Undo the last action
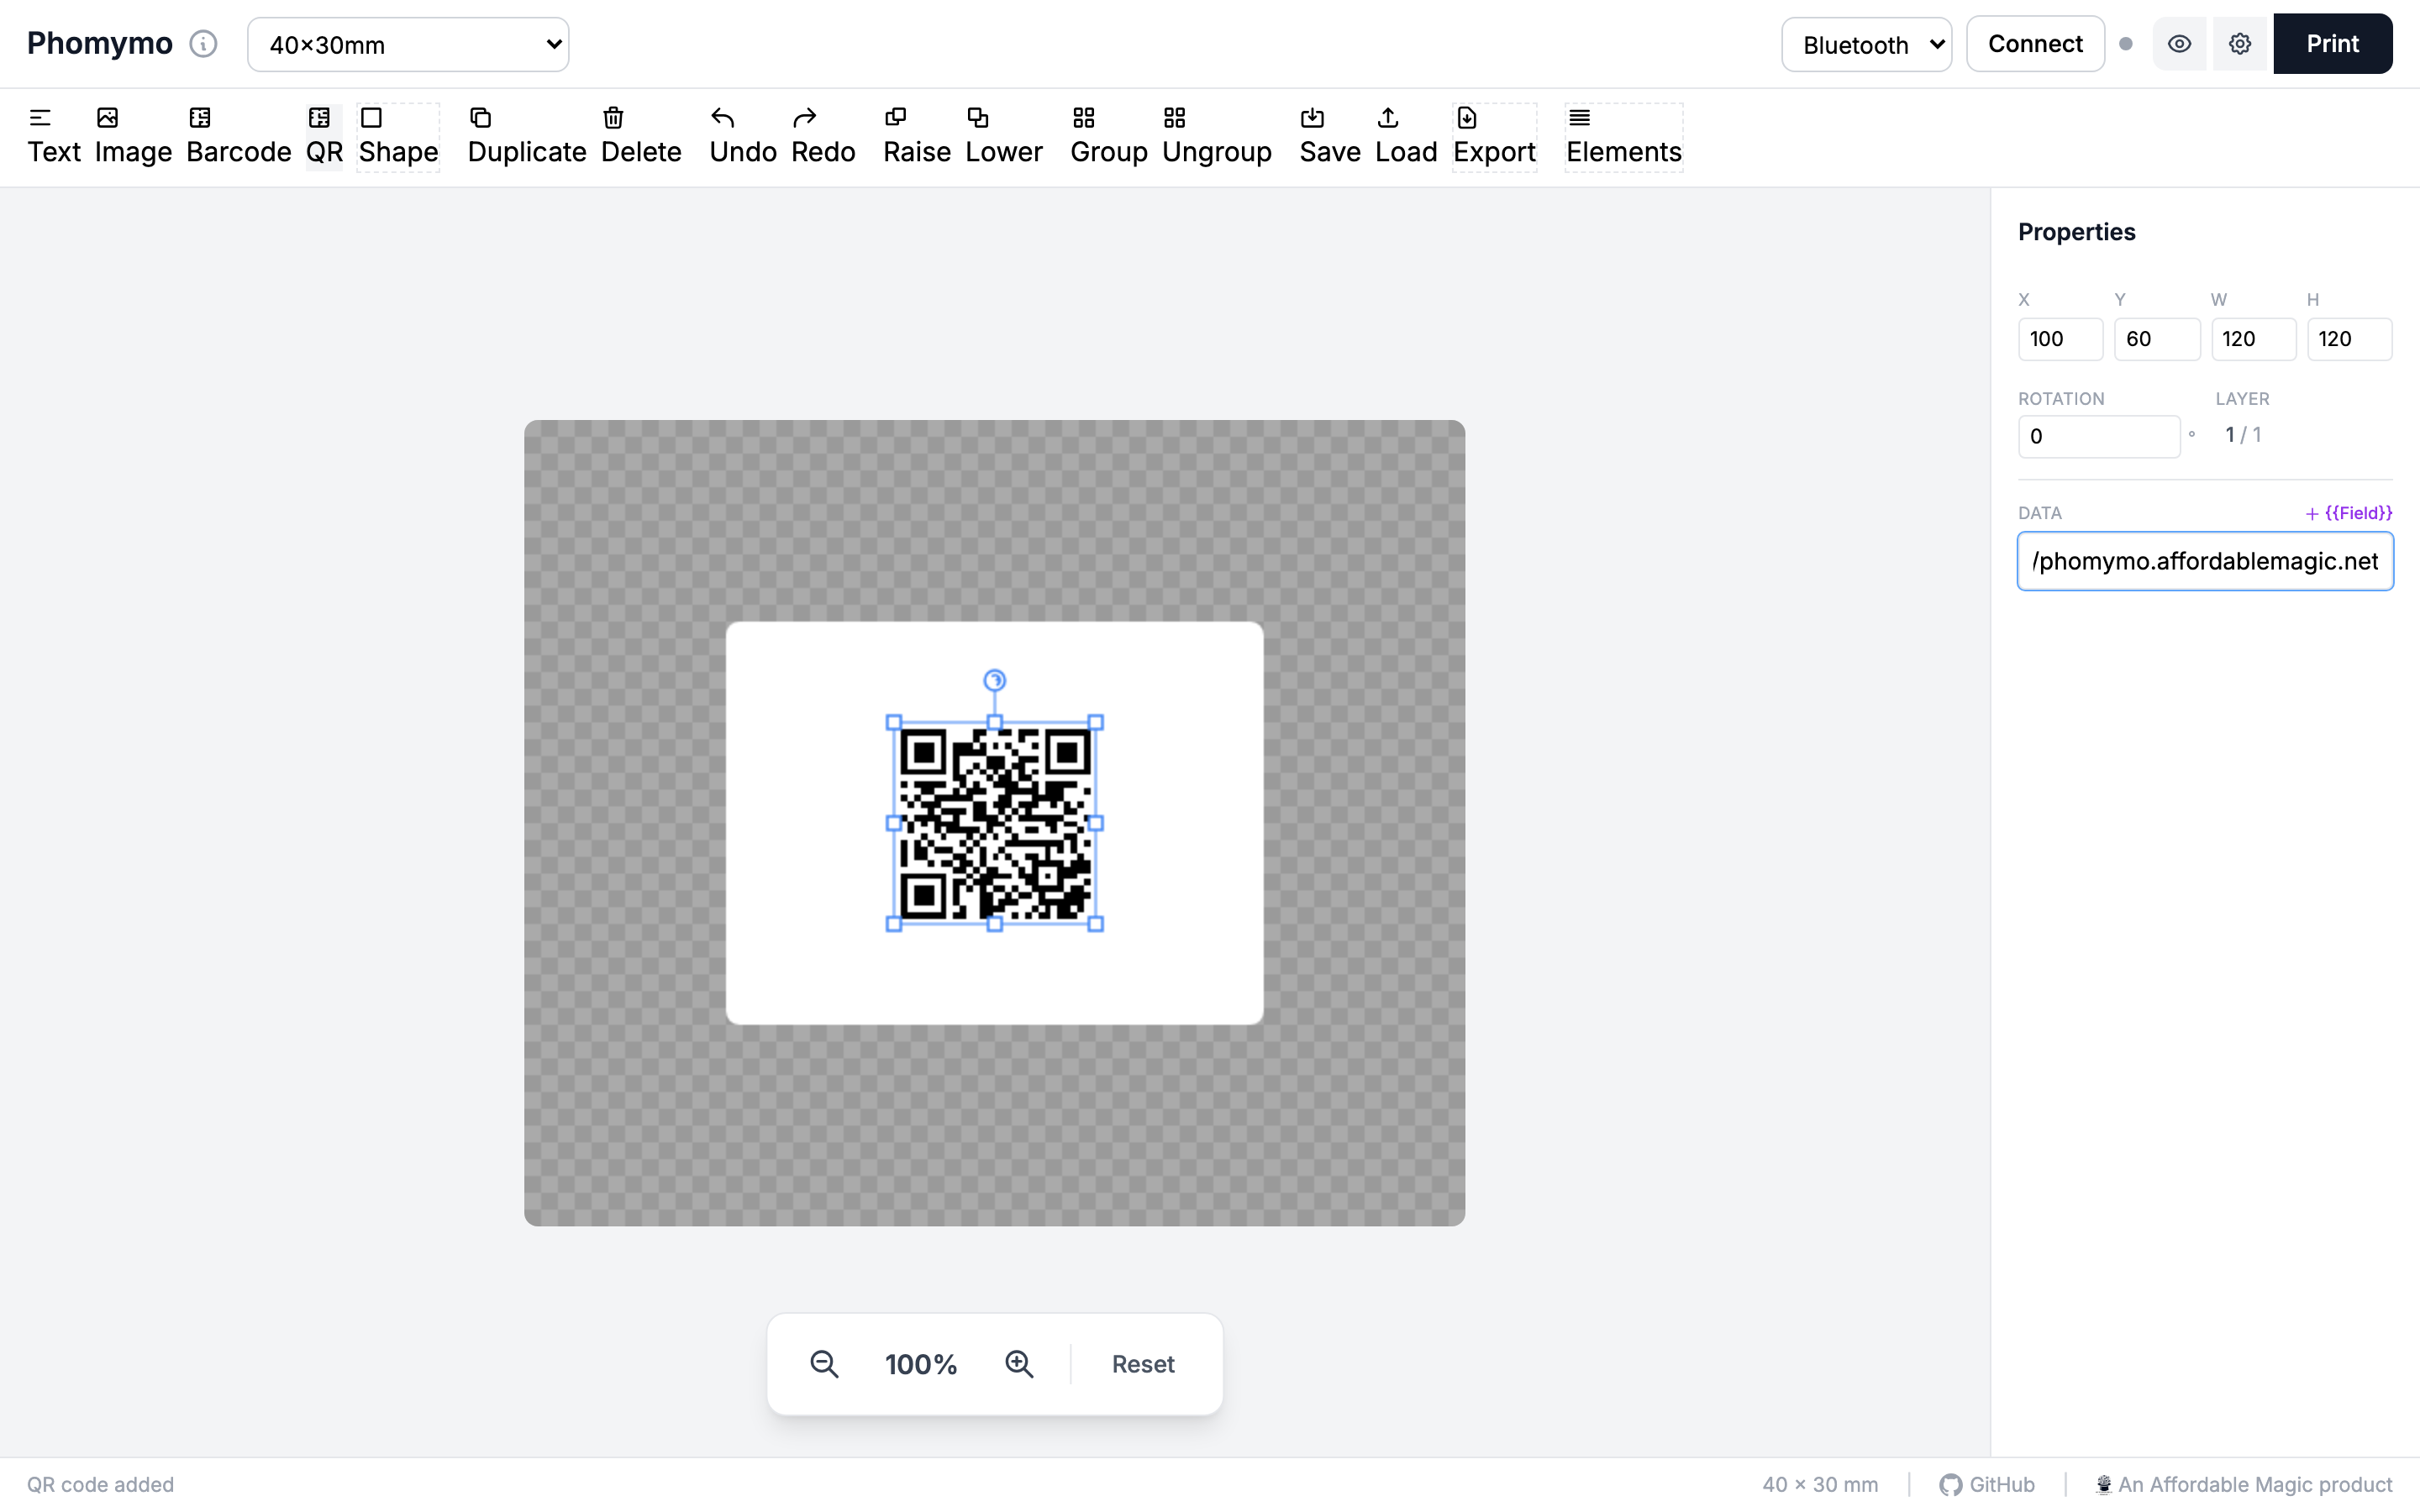Viewport: 2420px width, 1512px height. 742,135
